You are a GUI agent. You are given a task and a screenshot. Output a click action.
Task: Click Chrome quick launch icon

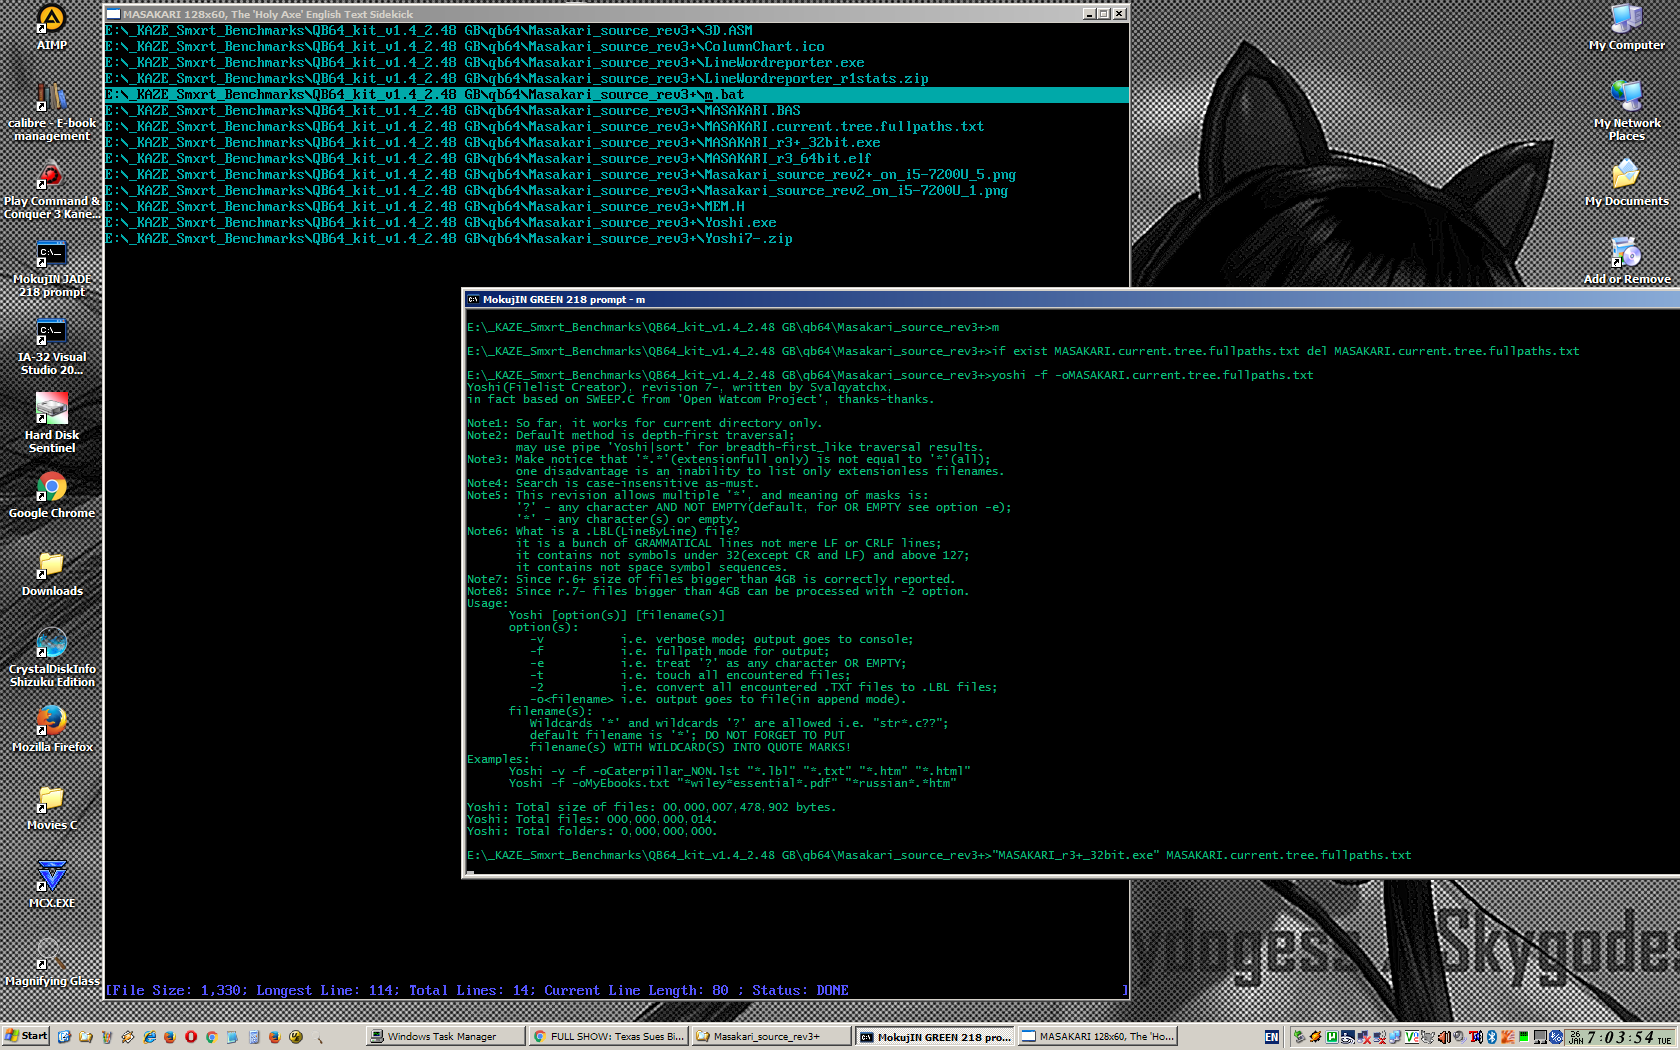(x=211, y=1037)
